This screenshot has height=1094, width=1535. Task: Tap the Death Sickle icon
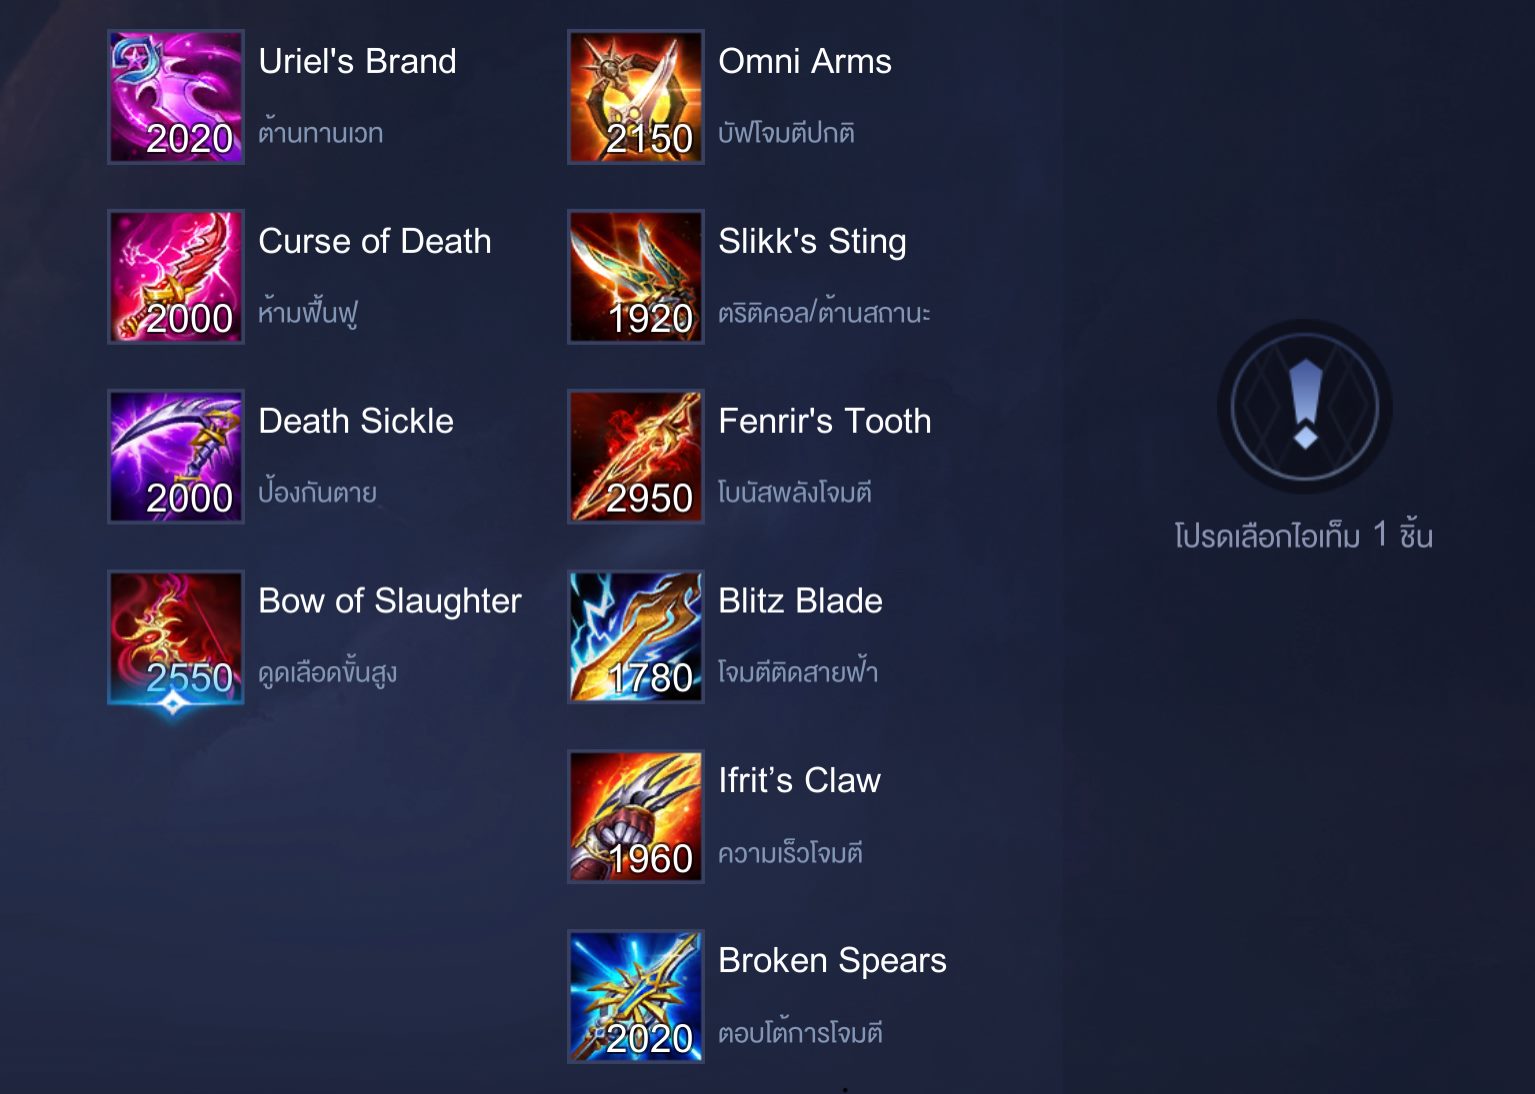tap(176, 457)
